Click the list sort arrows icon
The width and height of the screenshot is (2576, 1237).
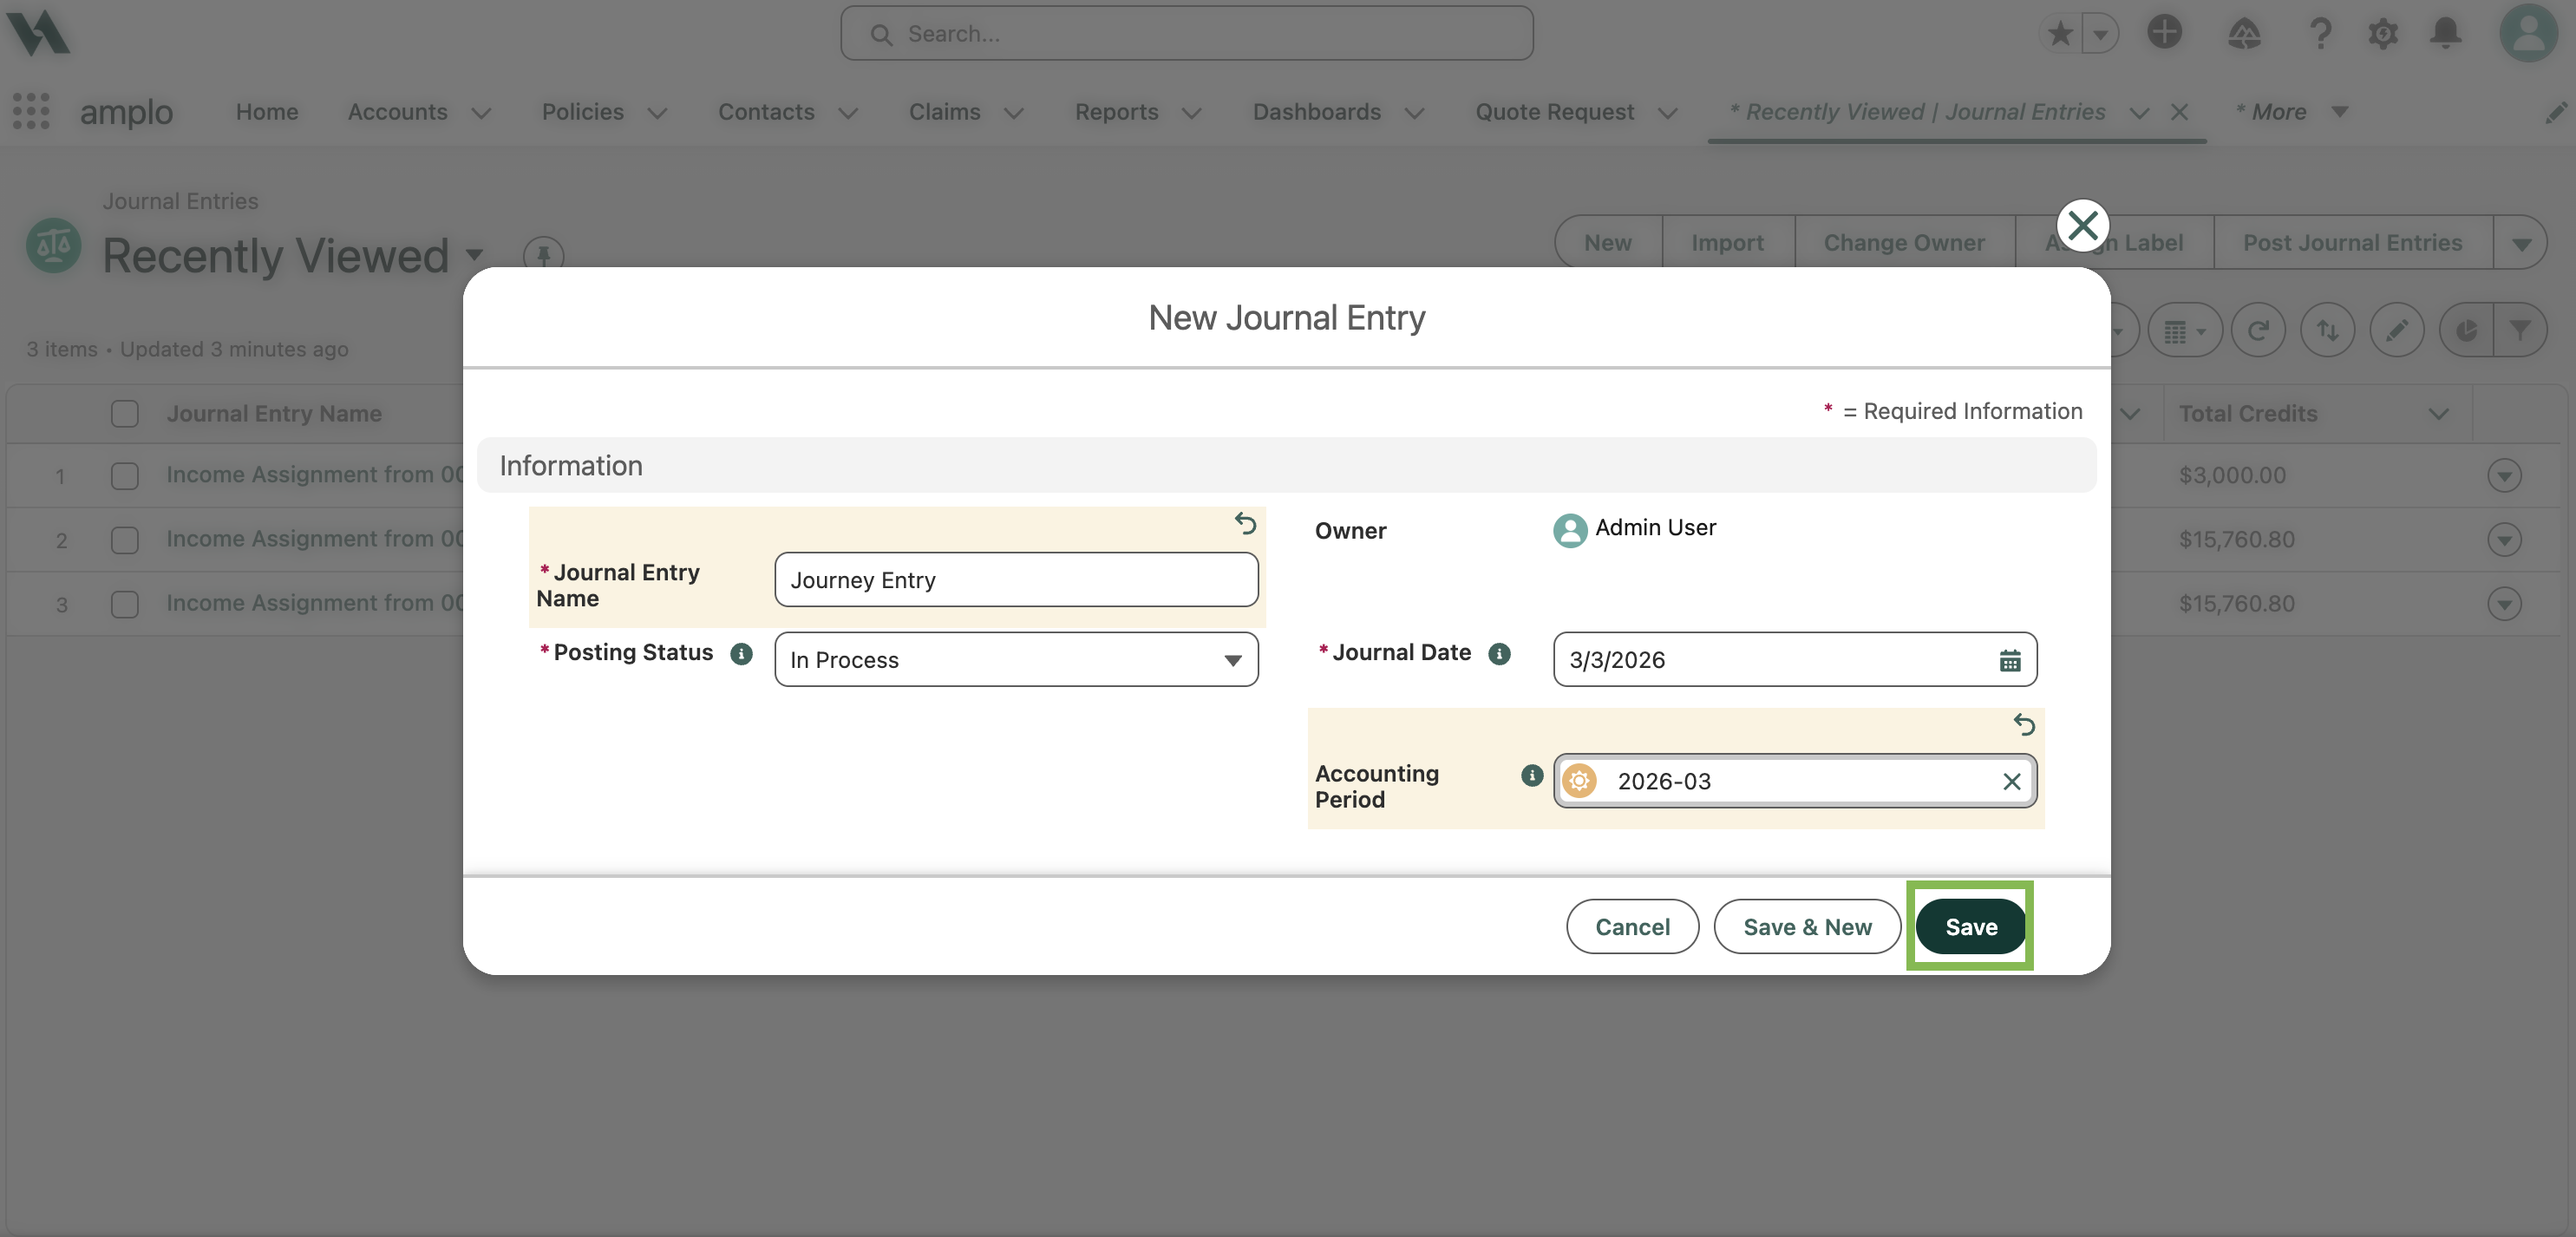pyautogui.click(x=2327, y=330)
